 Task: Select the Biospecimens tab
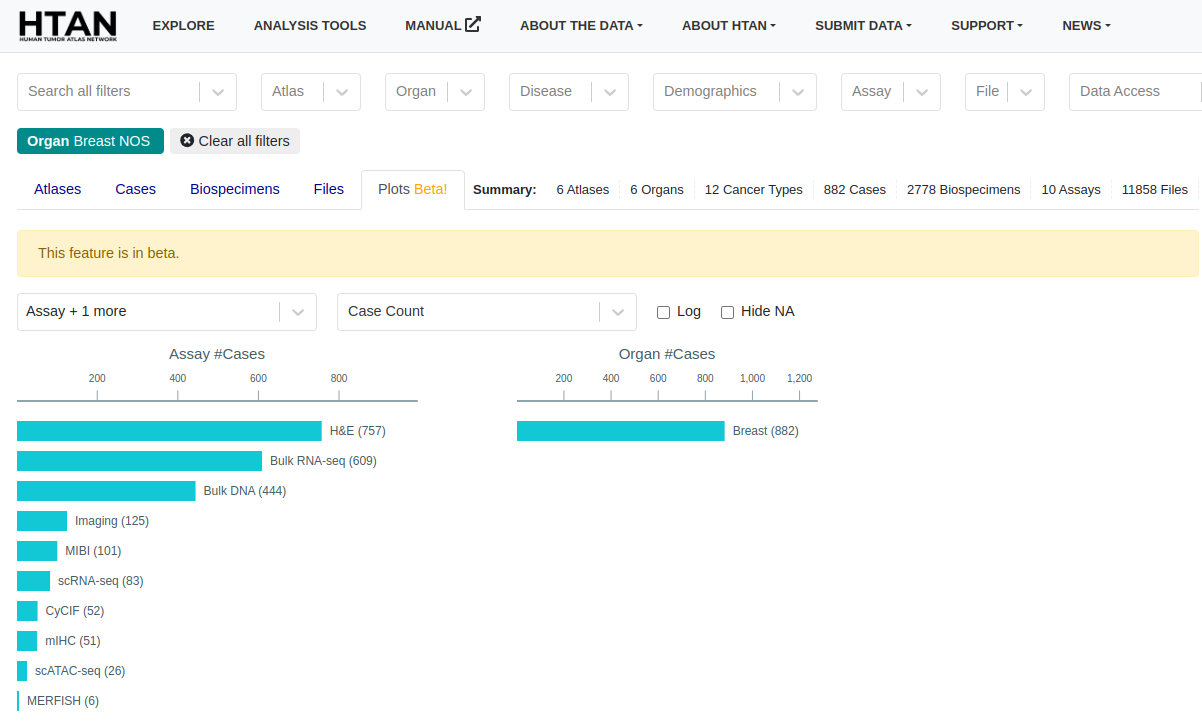pyautogui.click(x=234, y=189)
